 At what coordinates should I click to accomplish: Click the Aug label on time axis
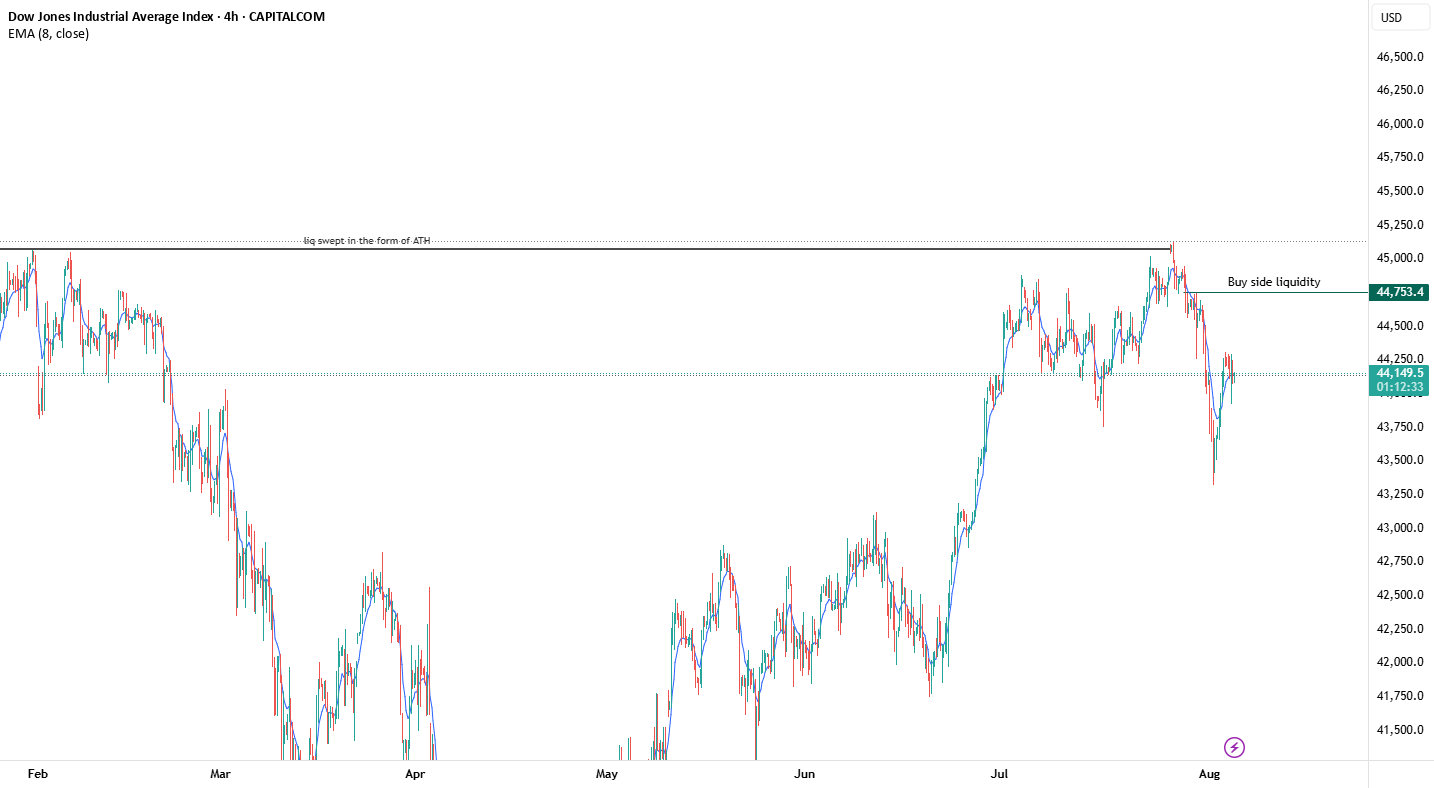(1209, 774)
